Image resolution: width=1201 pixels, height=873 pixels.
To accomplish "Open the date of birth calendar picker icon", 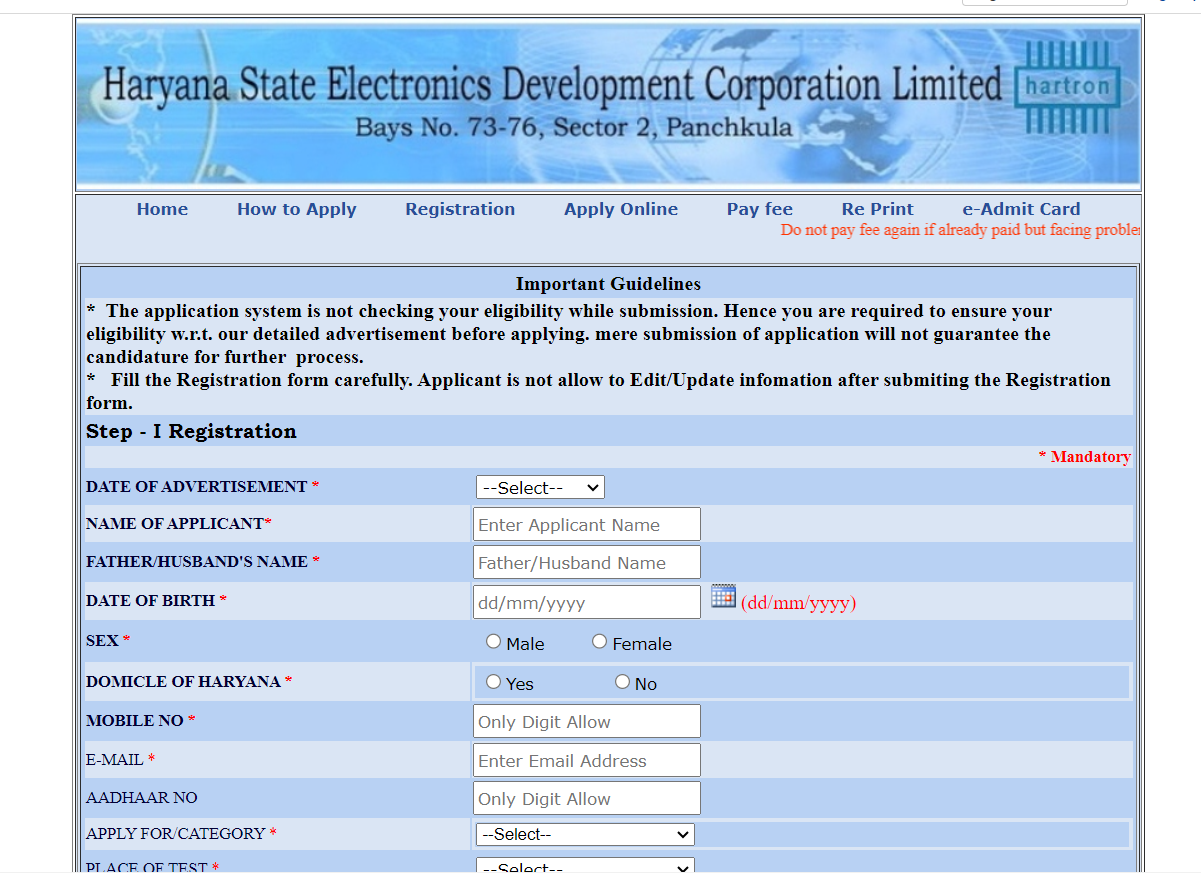I will click(x=723, y=596).
